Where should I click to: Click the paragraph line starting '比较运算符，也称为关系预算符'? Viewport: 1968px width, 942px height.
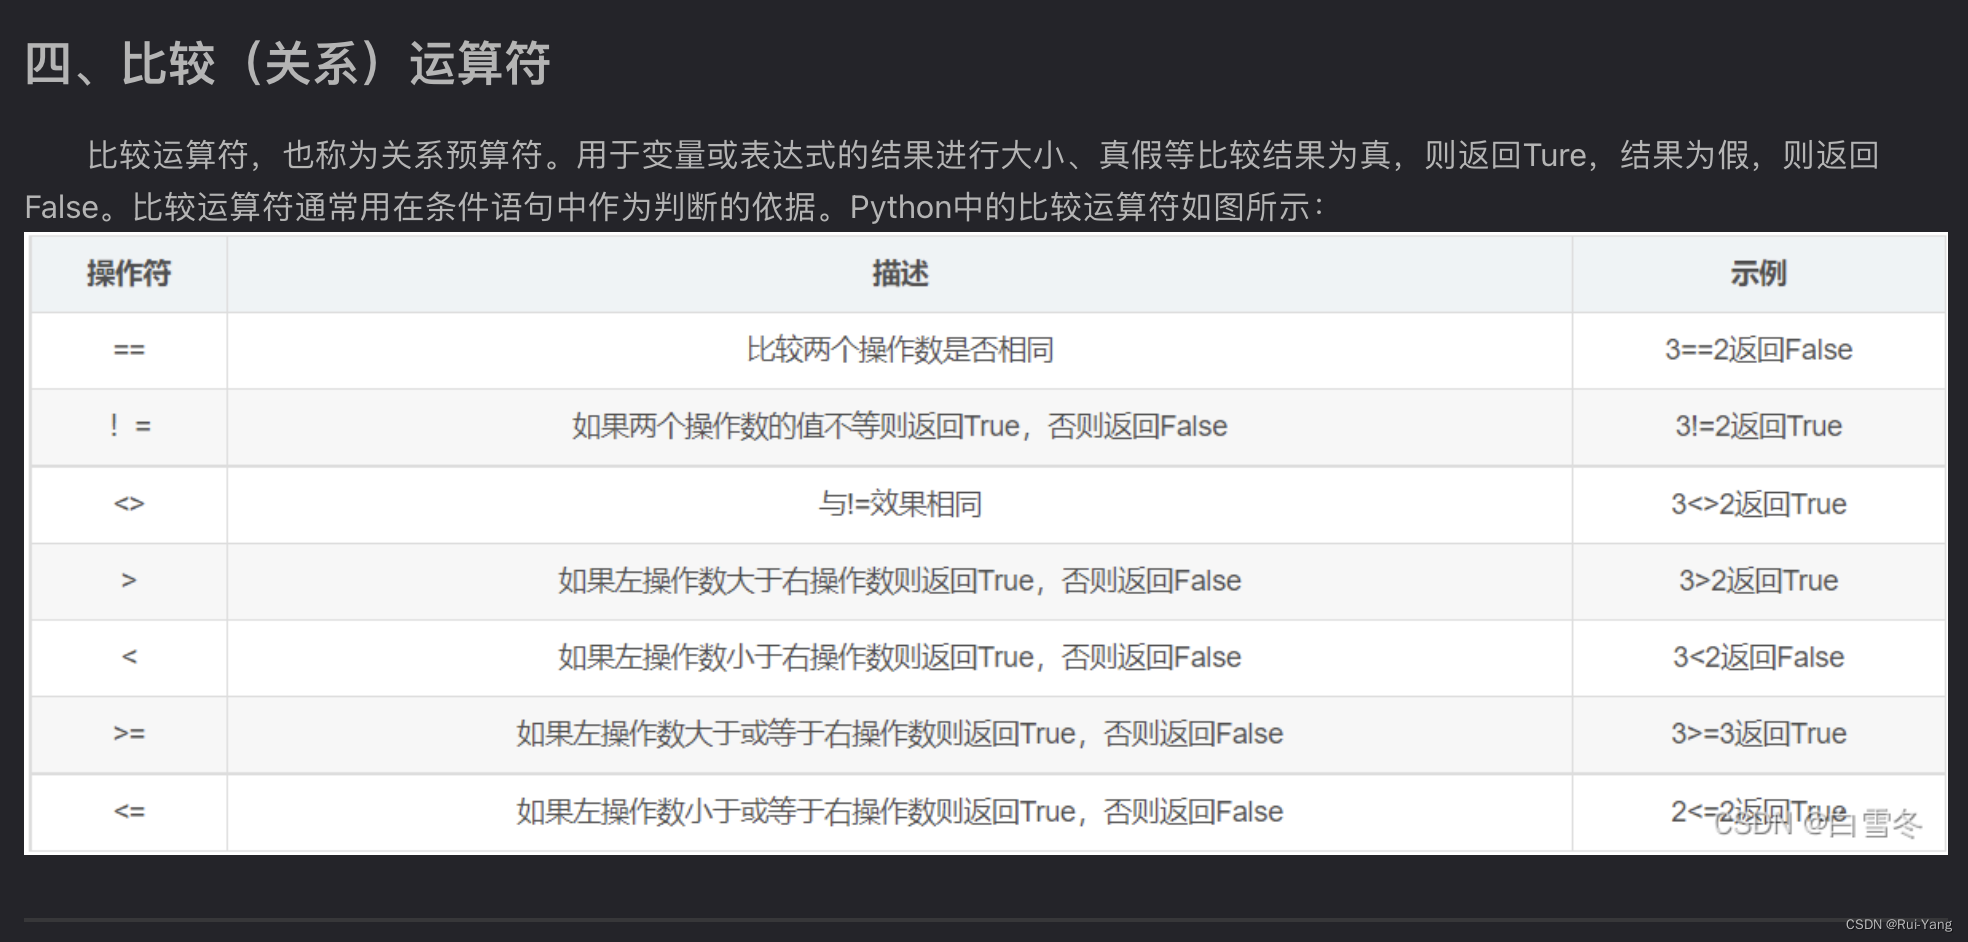pos(983,155)
